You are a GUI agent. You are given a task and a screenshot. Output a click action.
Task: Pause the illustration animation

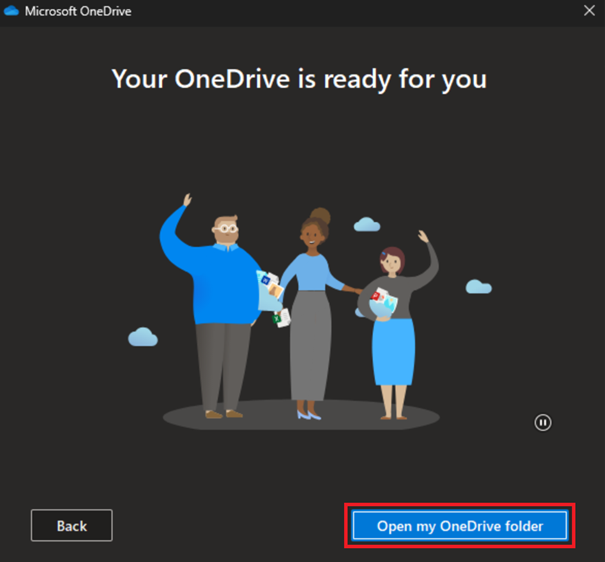(x=543, y=422)
